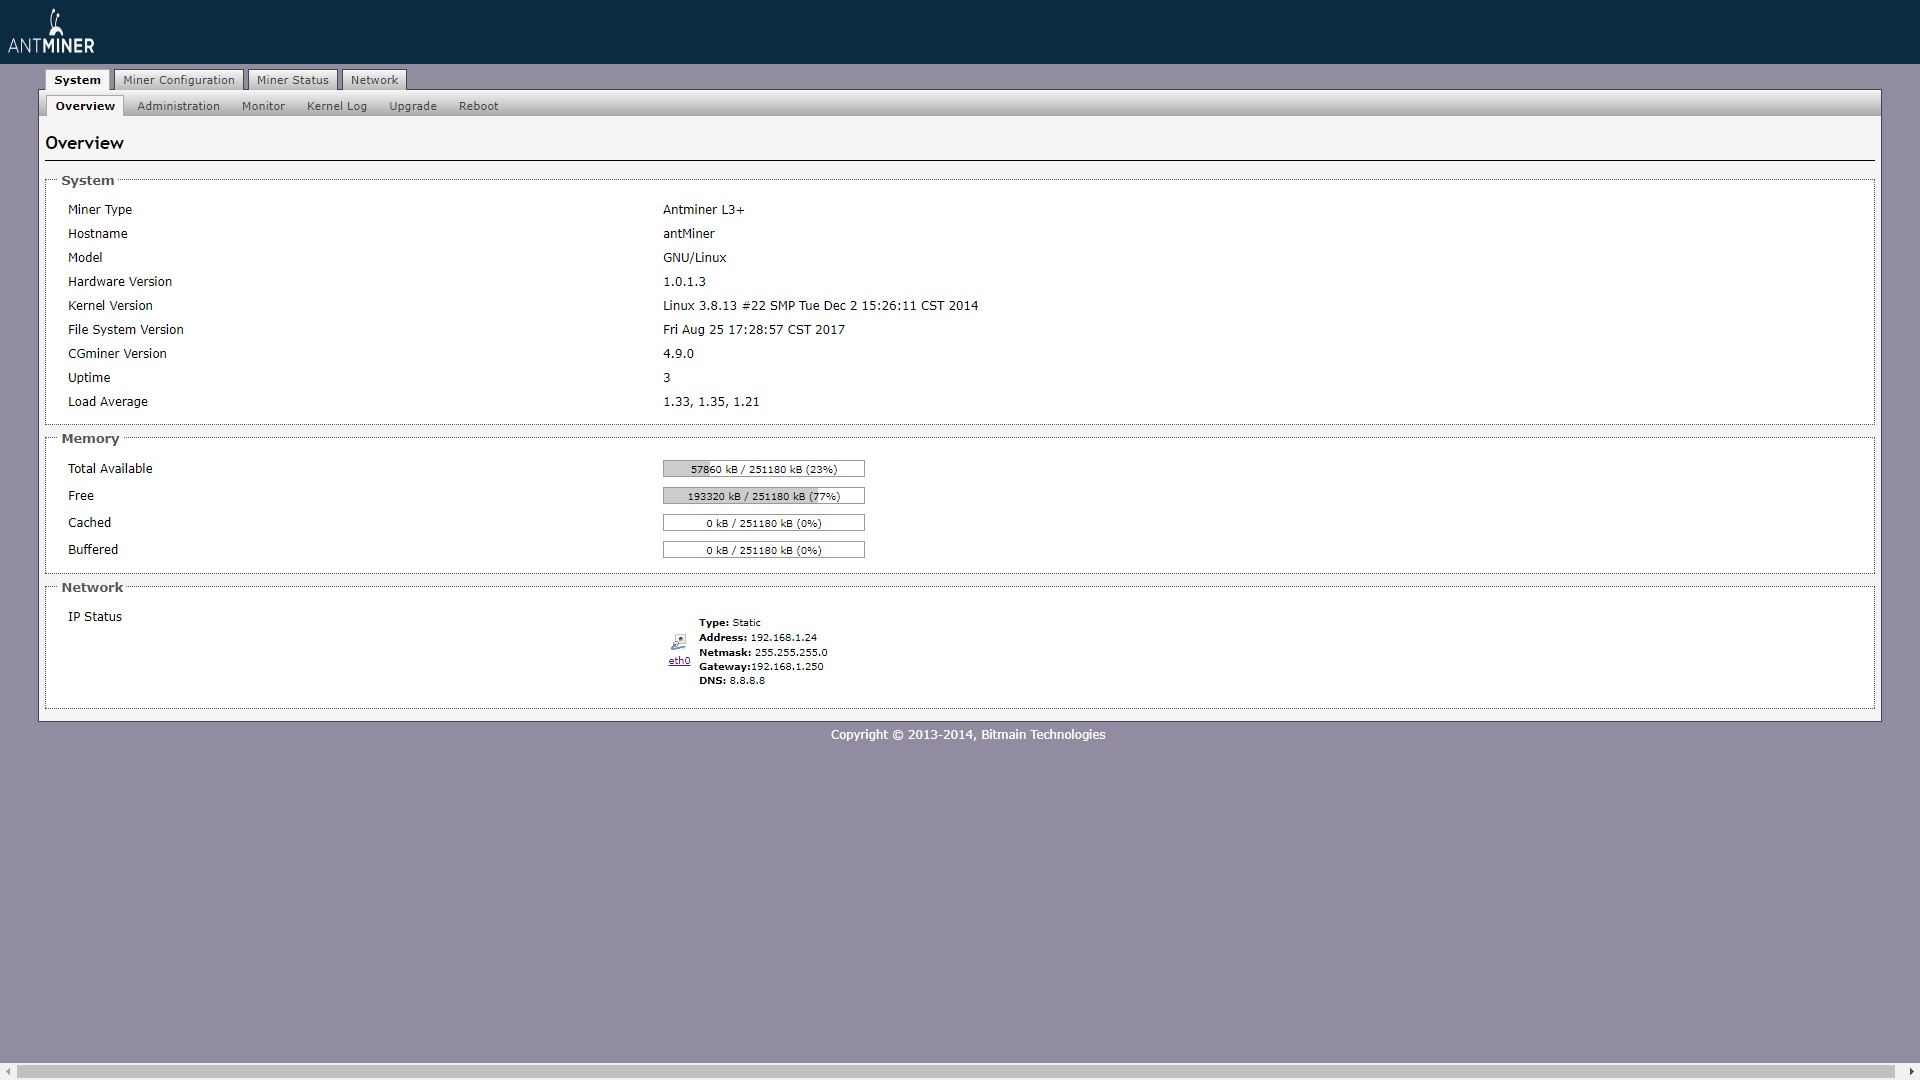The image size is (1920, 1080).
Task: Click the IP Status label
Action: [95, 617]
